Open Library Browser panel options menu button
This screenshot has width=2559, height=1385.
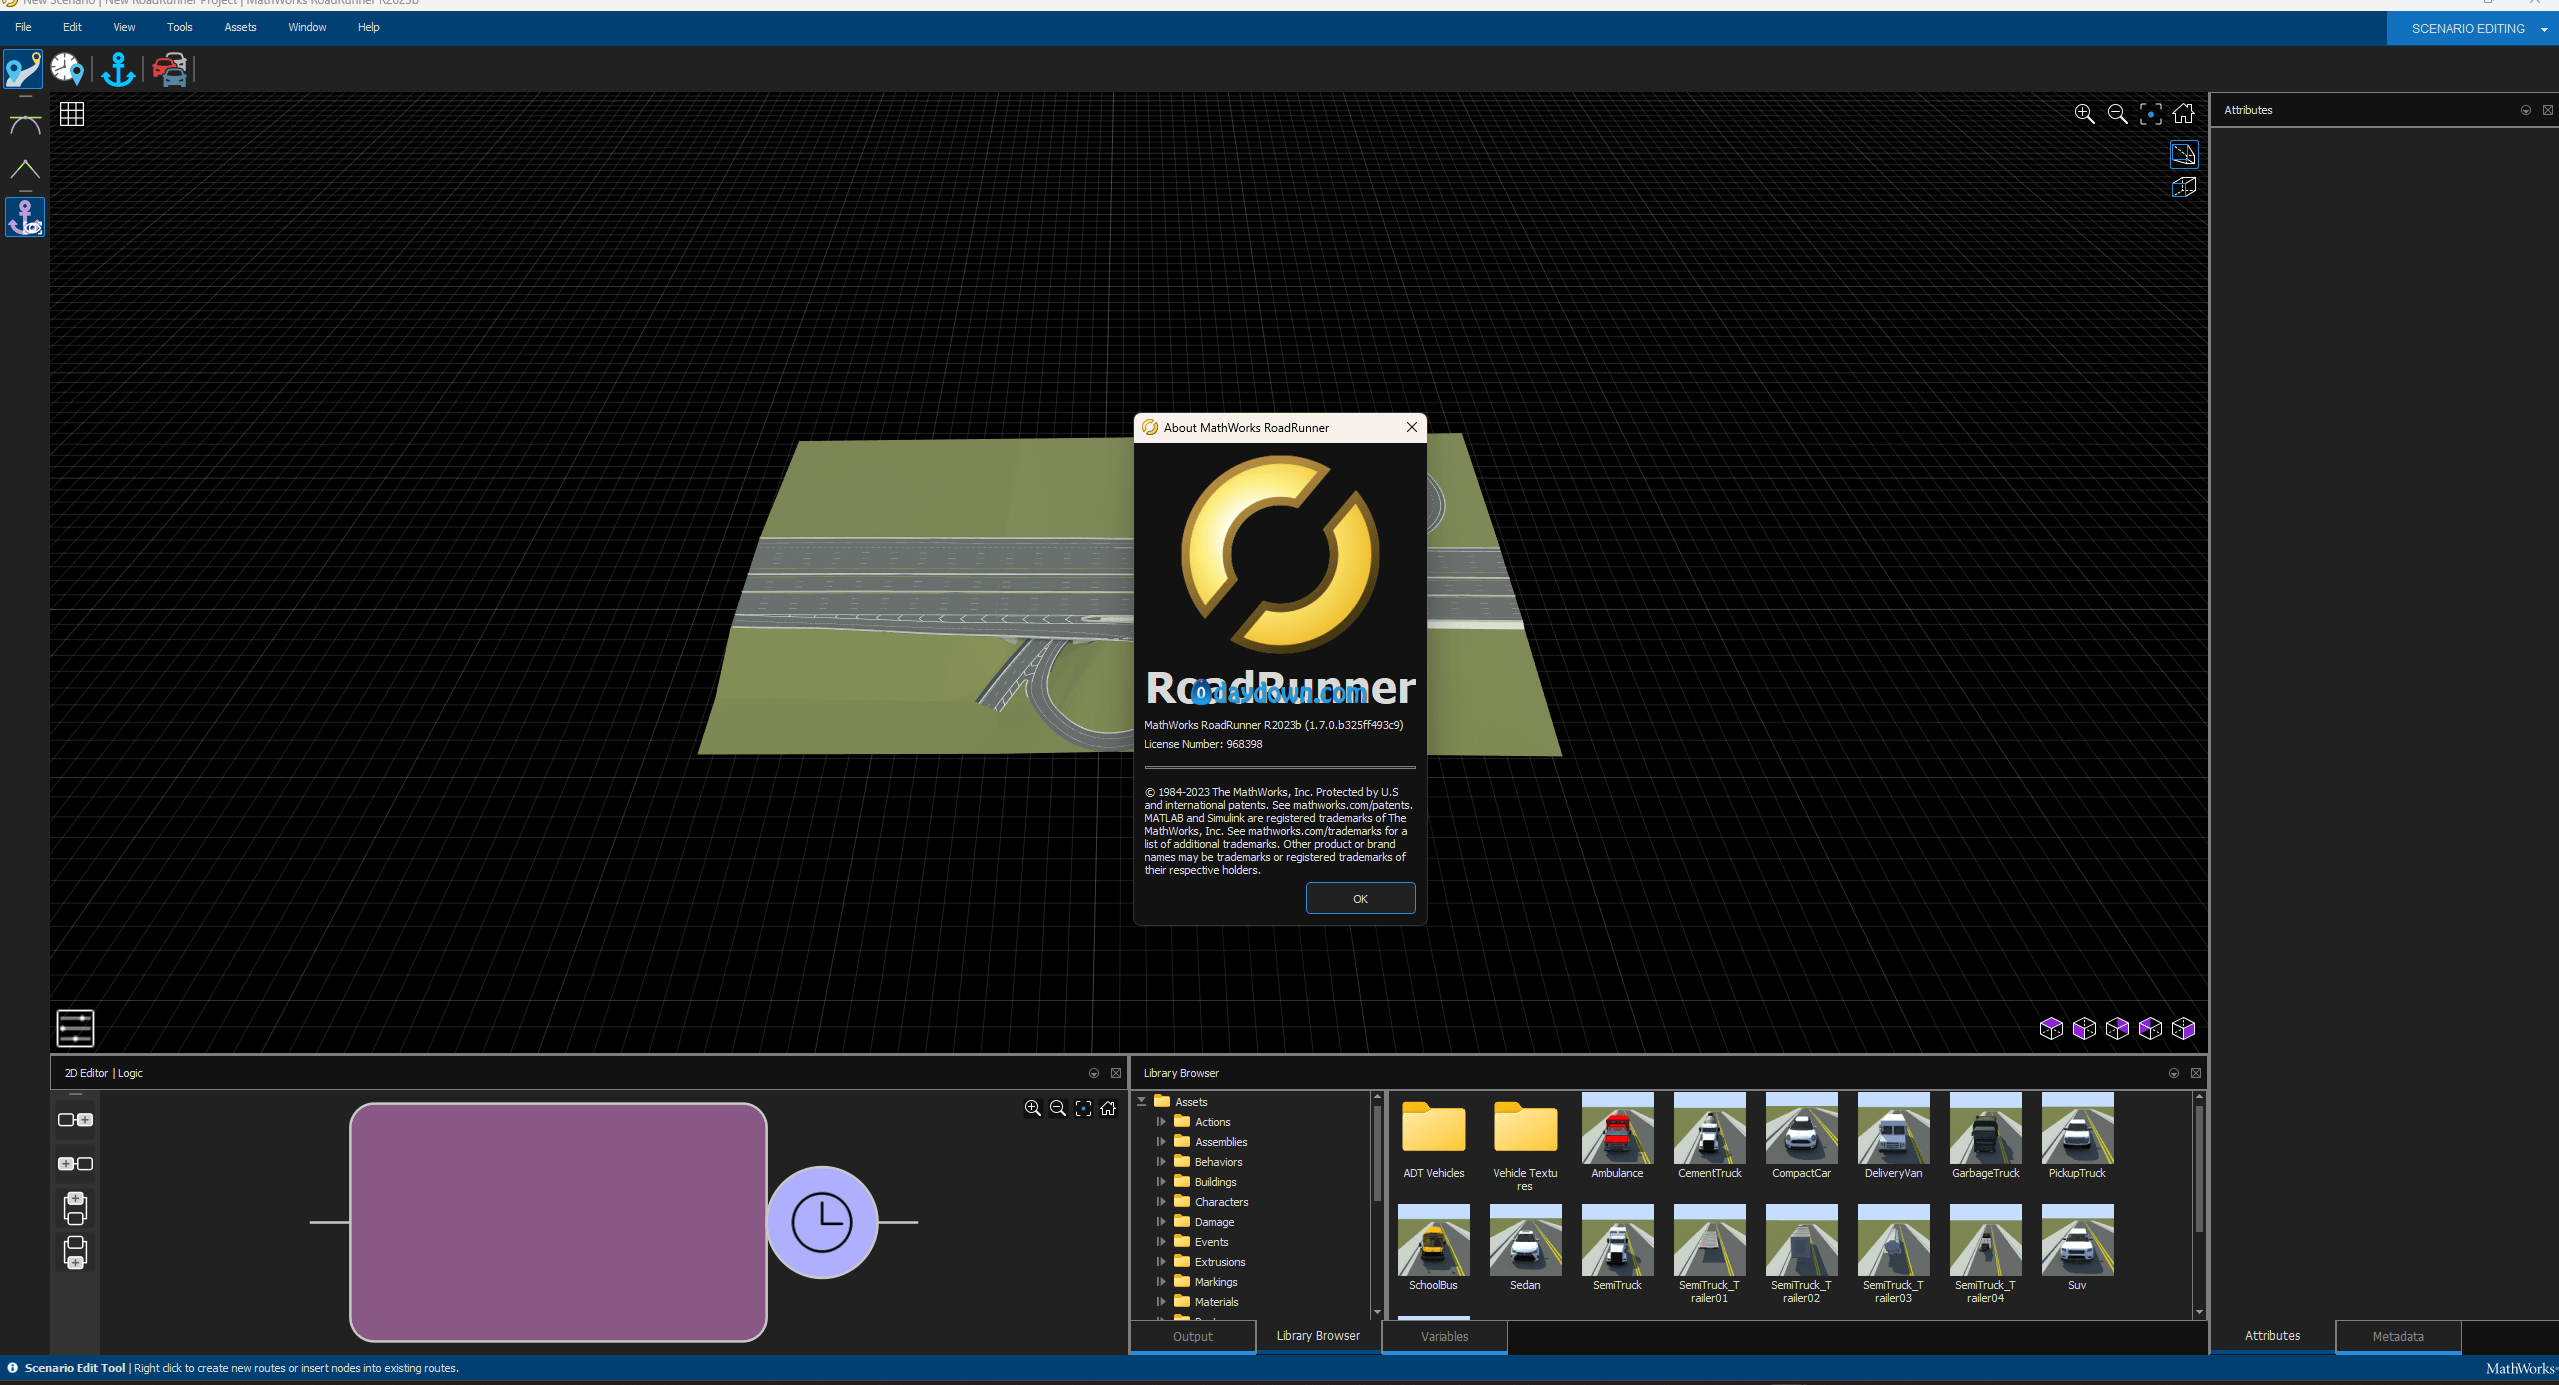[2173, 1073]
